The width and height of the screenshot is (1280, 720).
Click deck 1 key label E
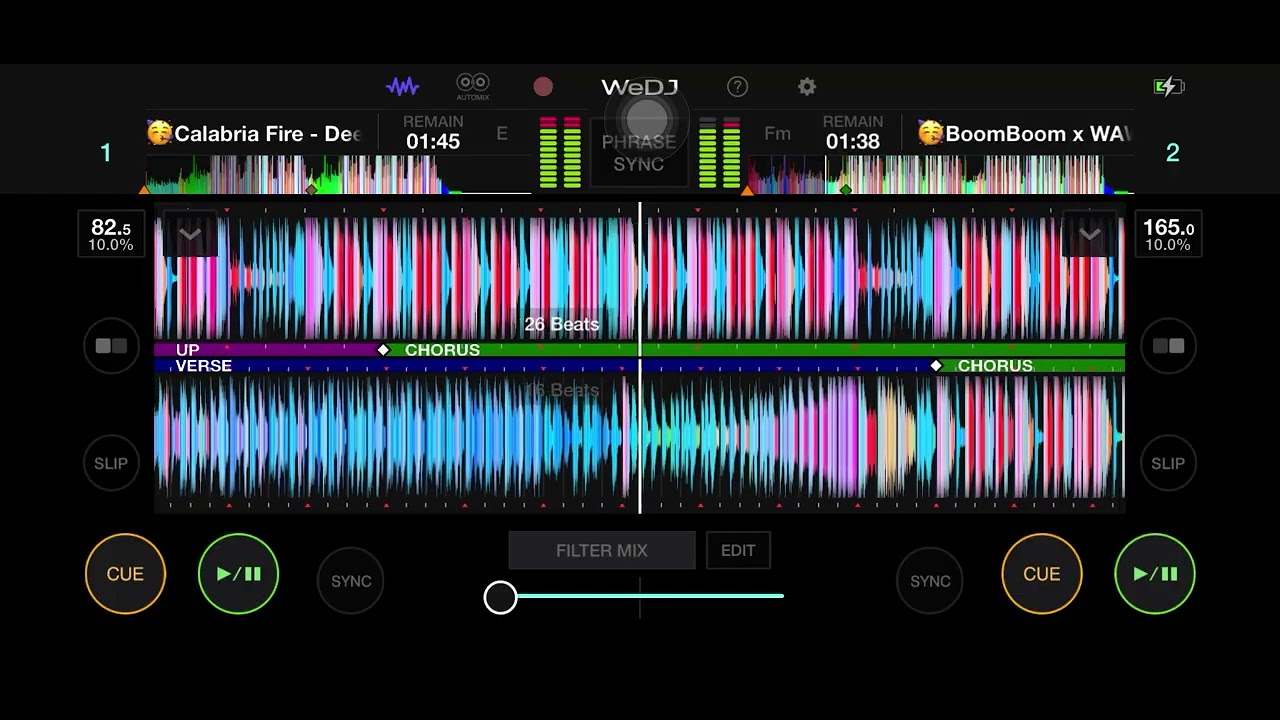coord(502,133)
